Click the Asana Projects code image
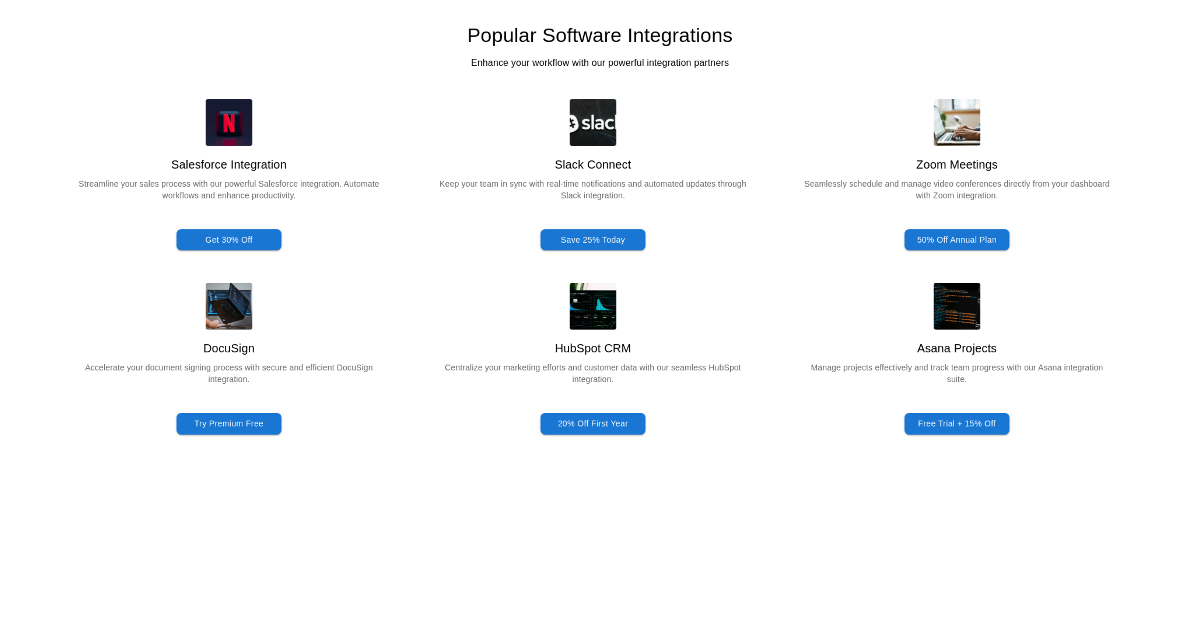The width and height of the screenshot is (1200, 630). point(957,306)
